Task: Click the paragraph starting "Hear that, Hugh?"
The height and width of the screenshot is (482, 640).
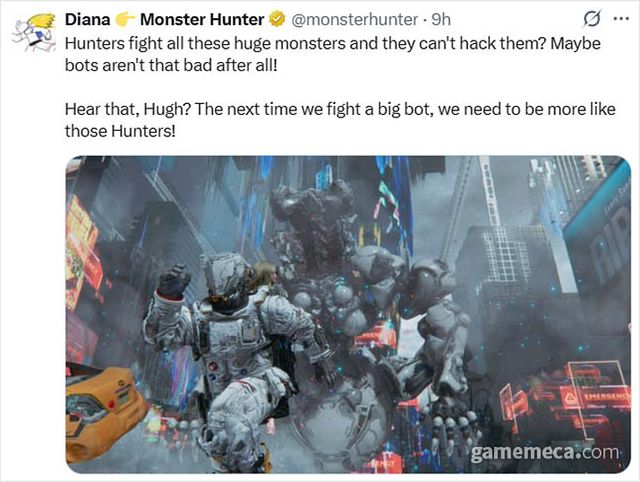Action: coord(340,120)
